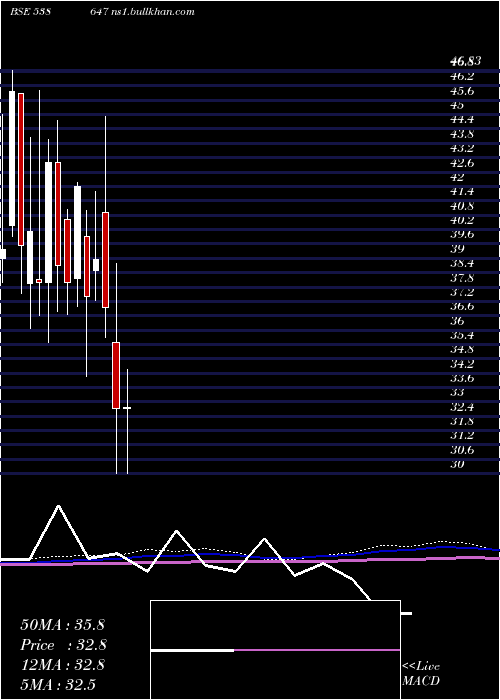Click the ns1.bullkhan.com header text

(155, 12)
